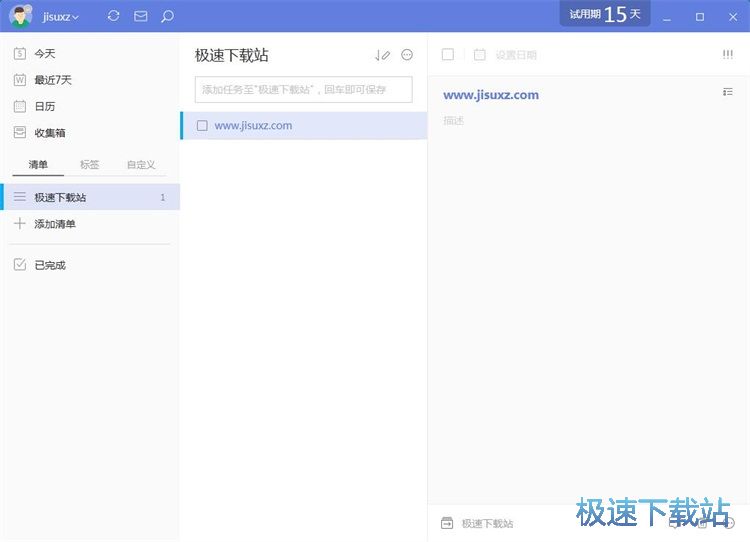Click the 极速下载站 label in detail footer
The image size is (750, 542).
pyautogui.click(x=487, y=523)
